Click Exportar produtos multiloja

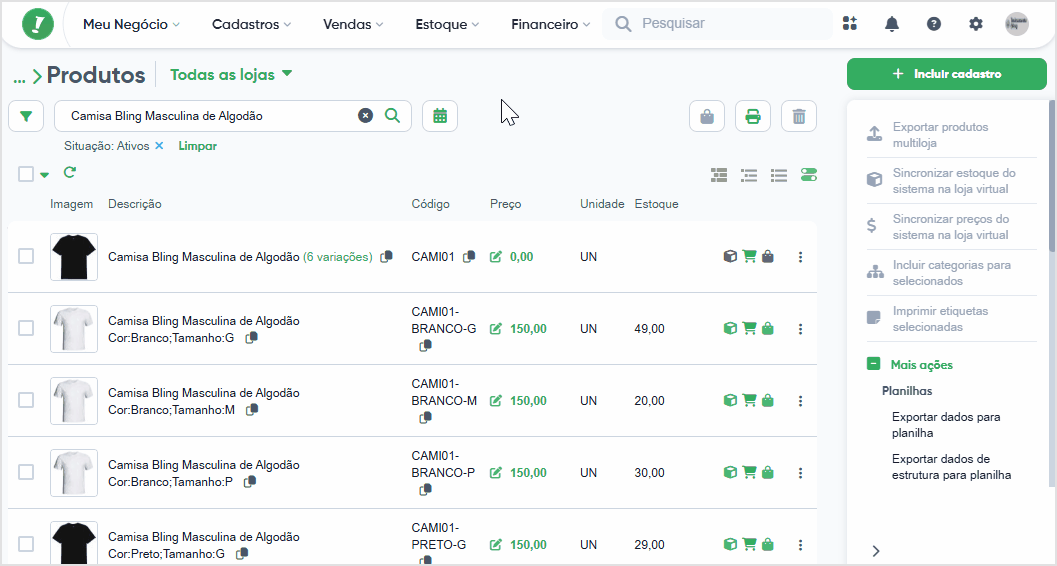pyautogui.click(x=940, y=135)
